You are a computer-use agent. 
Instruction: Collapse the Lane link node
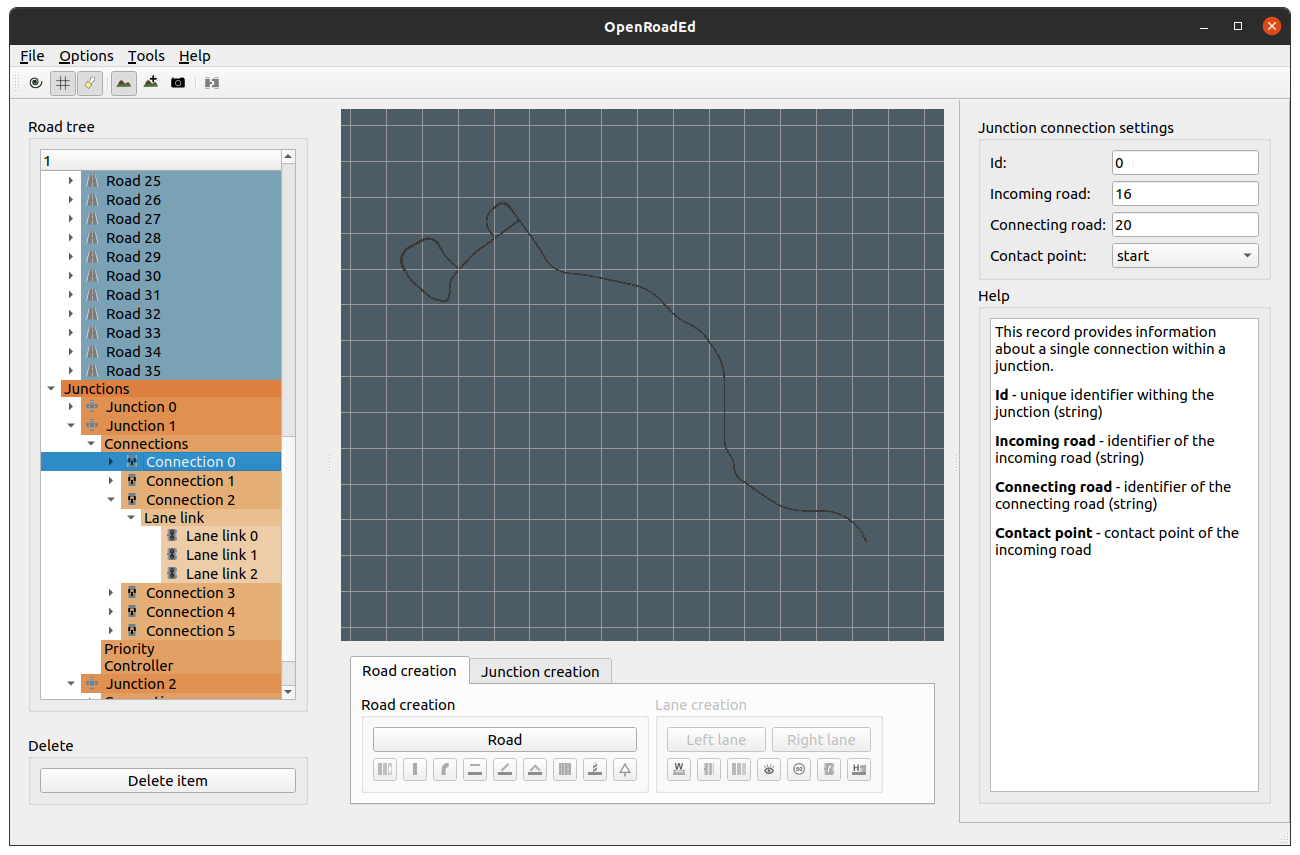(x=131, y=518)
